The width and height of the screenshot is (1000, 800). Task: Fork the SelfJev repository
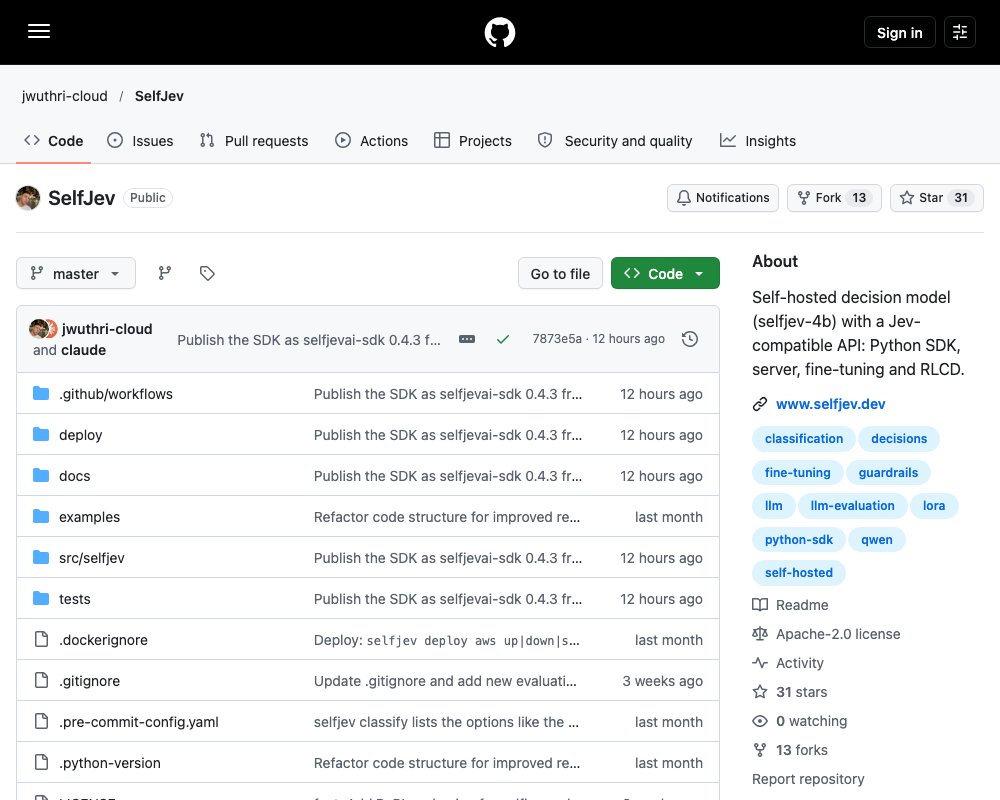[834, 198]
